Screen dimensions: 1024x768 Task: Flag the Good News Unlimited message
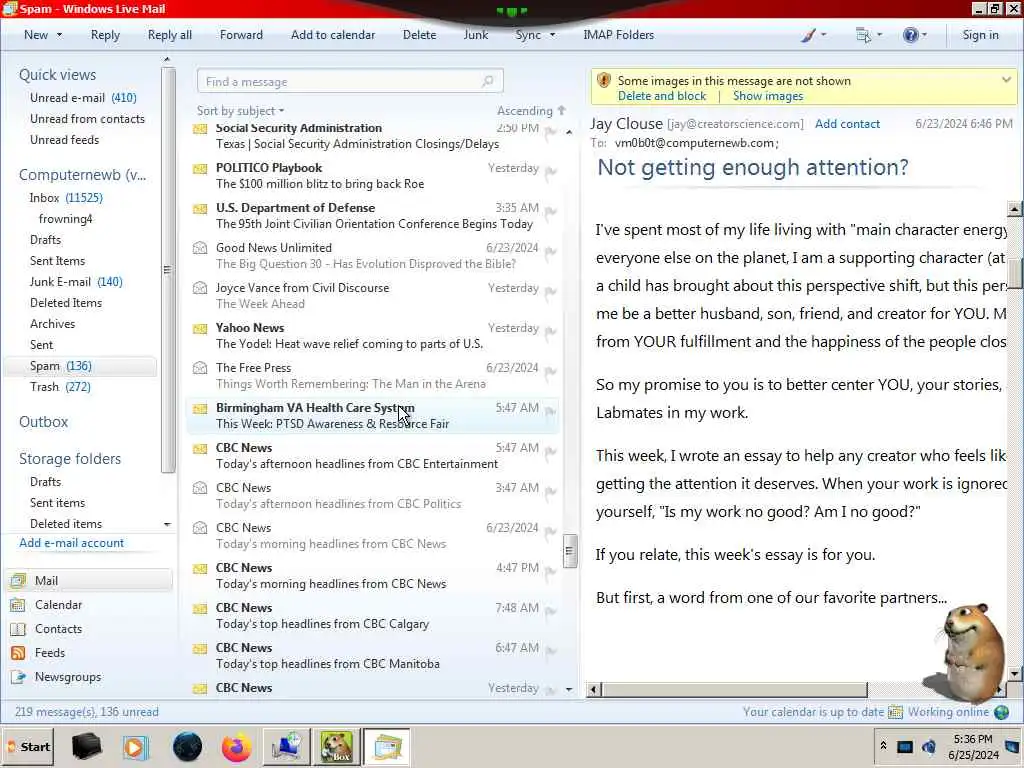(551, 251)
